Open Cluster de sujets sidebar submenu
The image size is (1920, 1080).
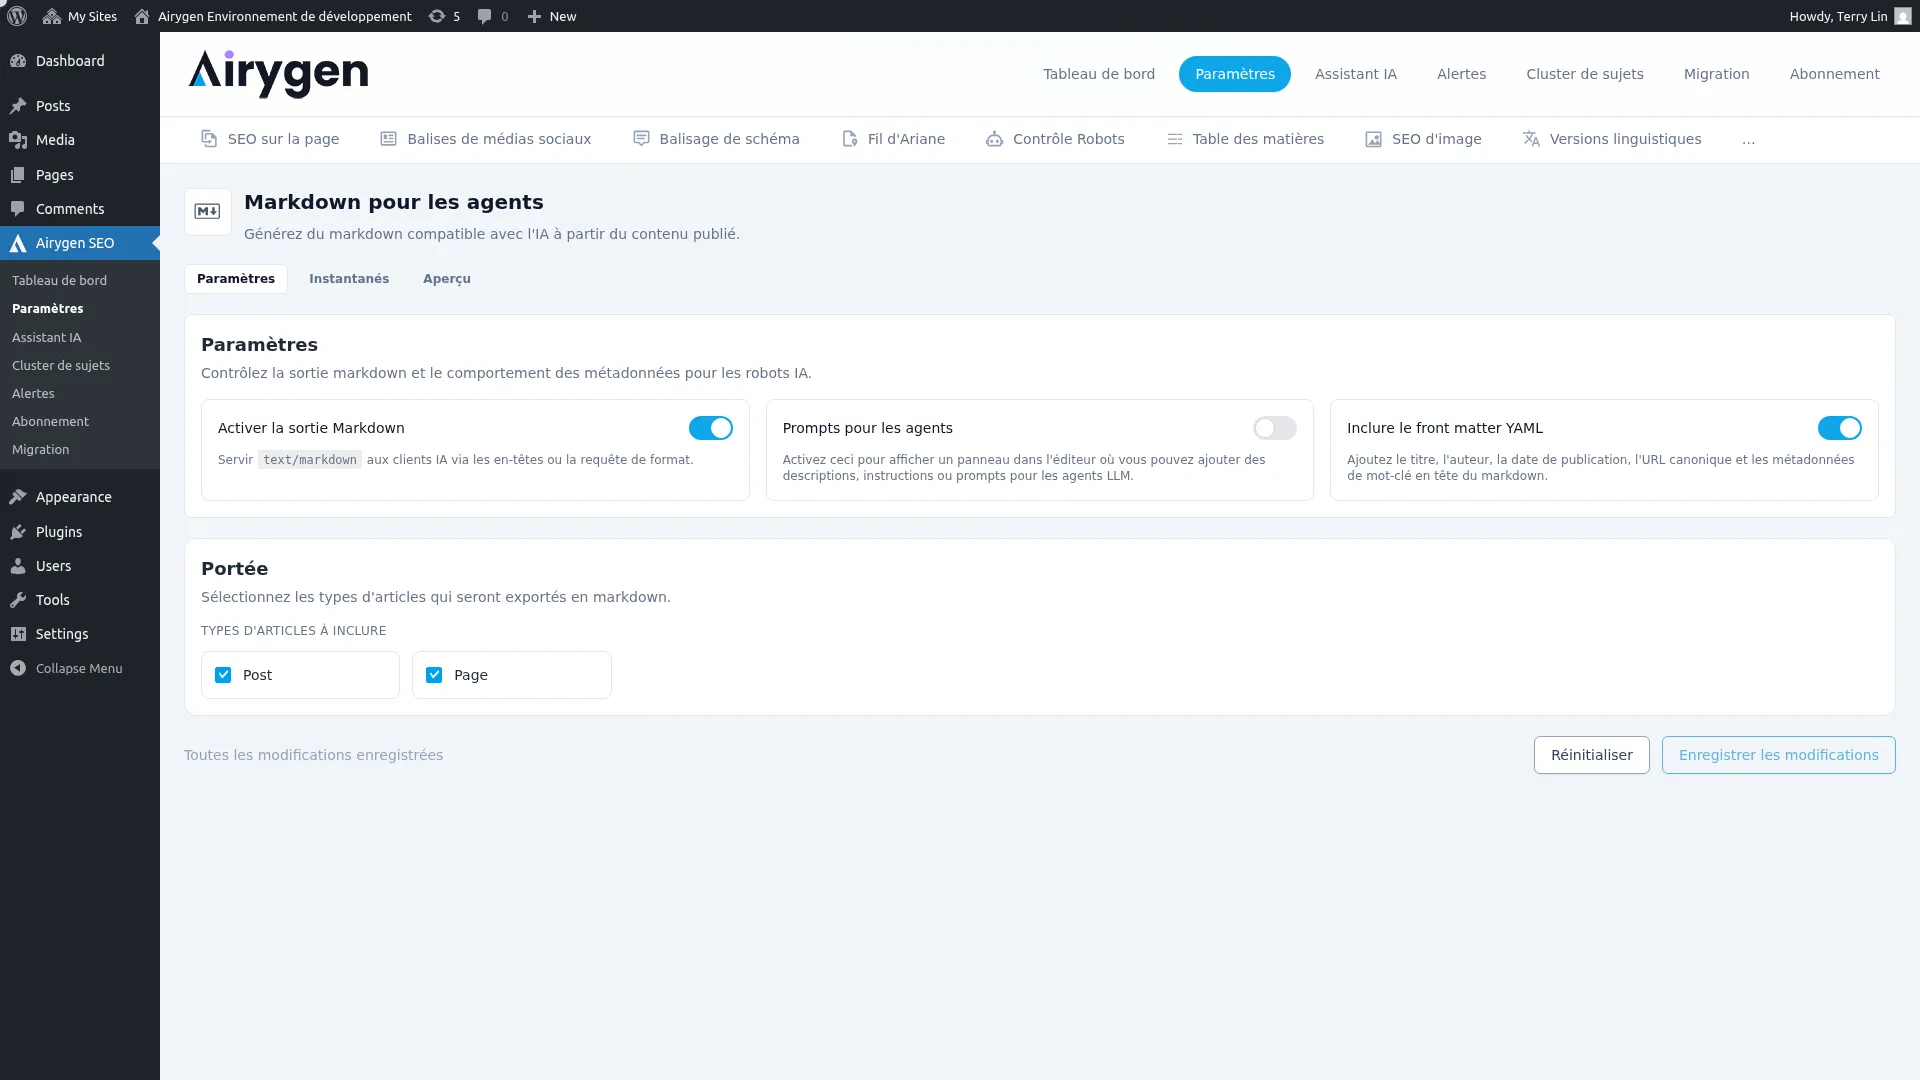pyautogui.click(x=61, y=366)
